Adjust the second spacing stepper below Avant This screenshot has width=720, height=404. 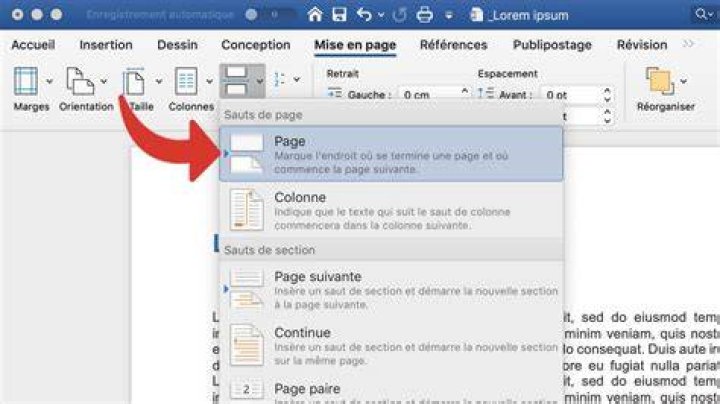607,116
